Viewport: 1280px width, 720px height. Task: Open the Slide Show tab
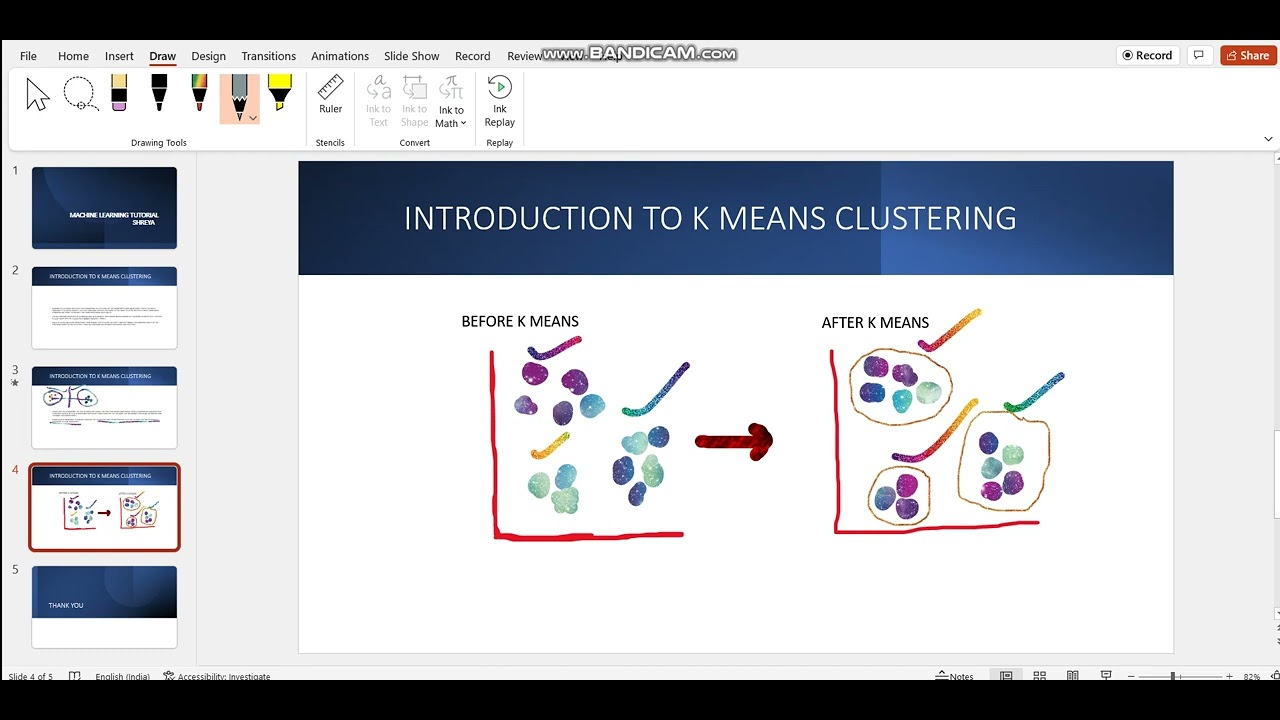click(x=411, y=56)
